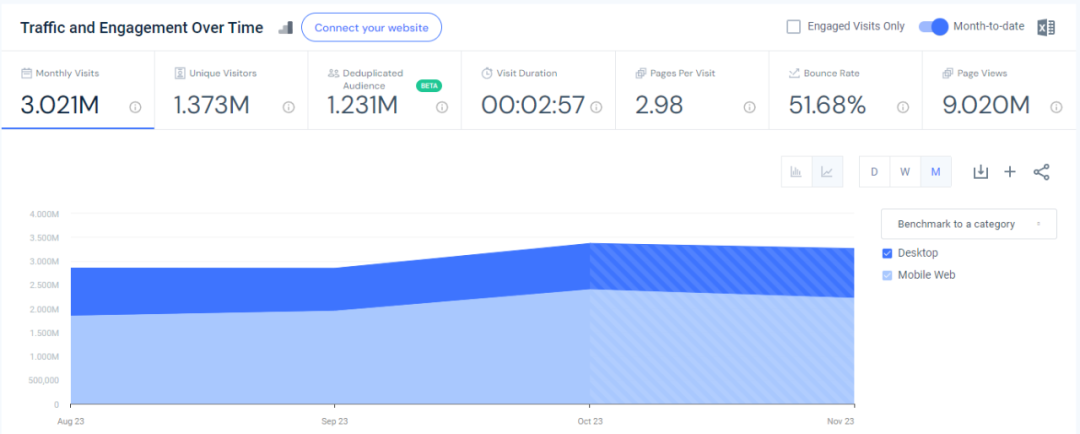Select the Unique Visitors metric tab
Screen dimensions: 1080x434
(x=231, y=91)
